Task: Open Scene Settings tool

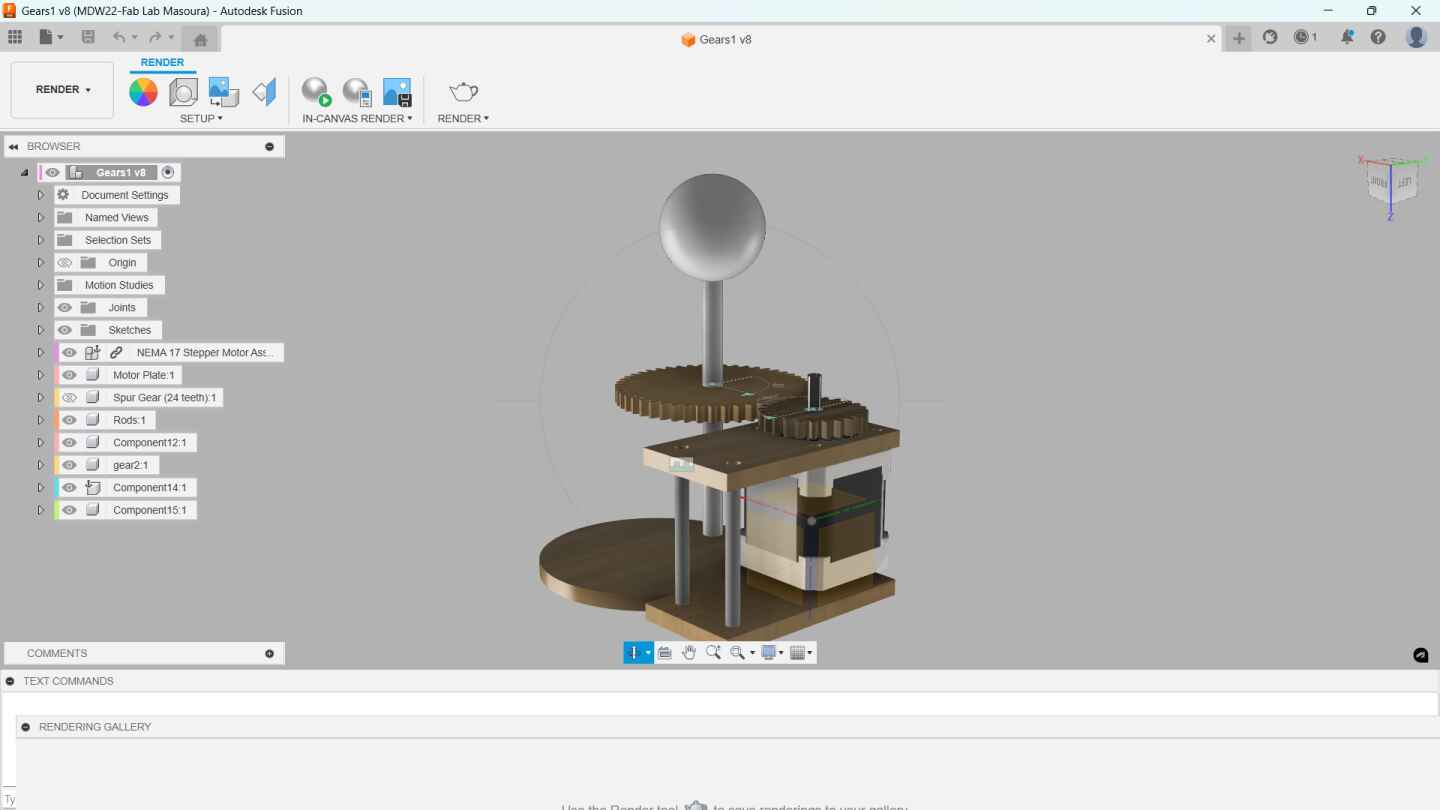Action: coord(183,92)
